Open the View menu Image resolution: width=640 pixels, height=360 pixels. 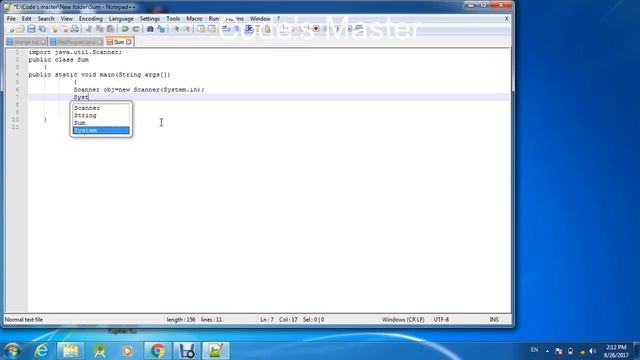click(67, 19)
